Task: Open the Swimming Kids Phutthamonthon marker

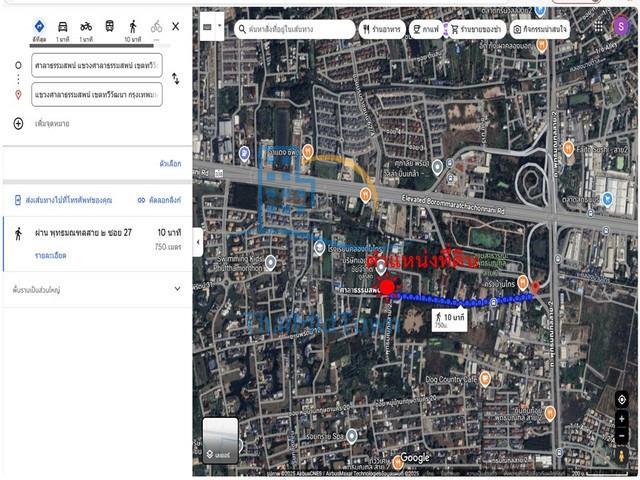Action: point(270,263)
